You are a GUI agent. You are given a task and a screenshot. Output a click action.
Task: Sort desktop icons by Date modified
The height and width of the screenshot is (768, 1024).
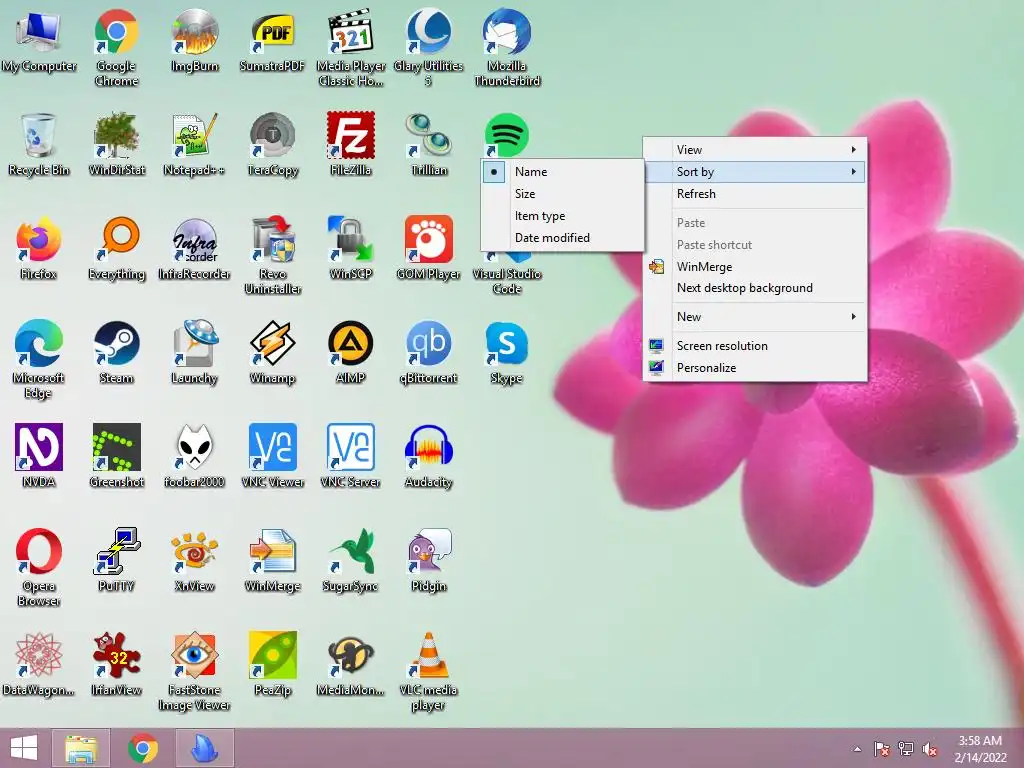coord(562,238)
